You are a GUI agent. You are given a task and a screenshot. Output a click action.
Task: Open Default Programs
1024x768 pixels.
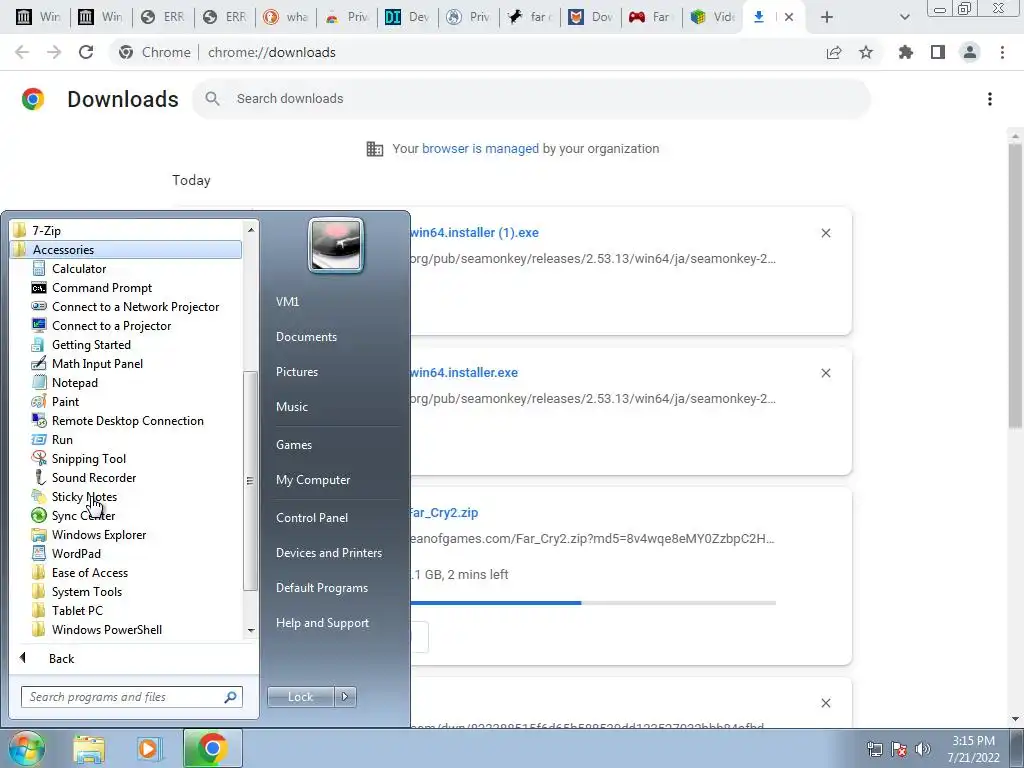point(321,588)
